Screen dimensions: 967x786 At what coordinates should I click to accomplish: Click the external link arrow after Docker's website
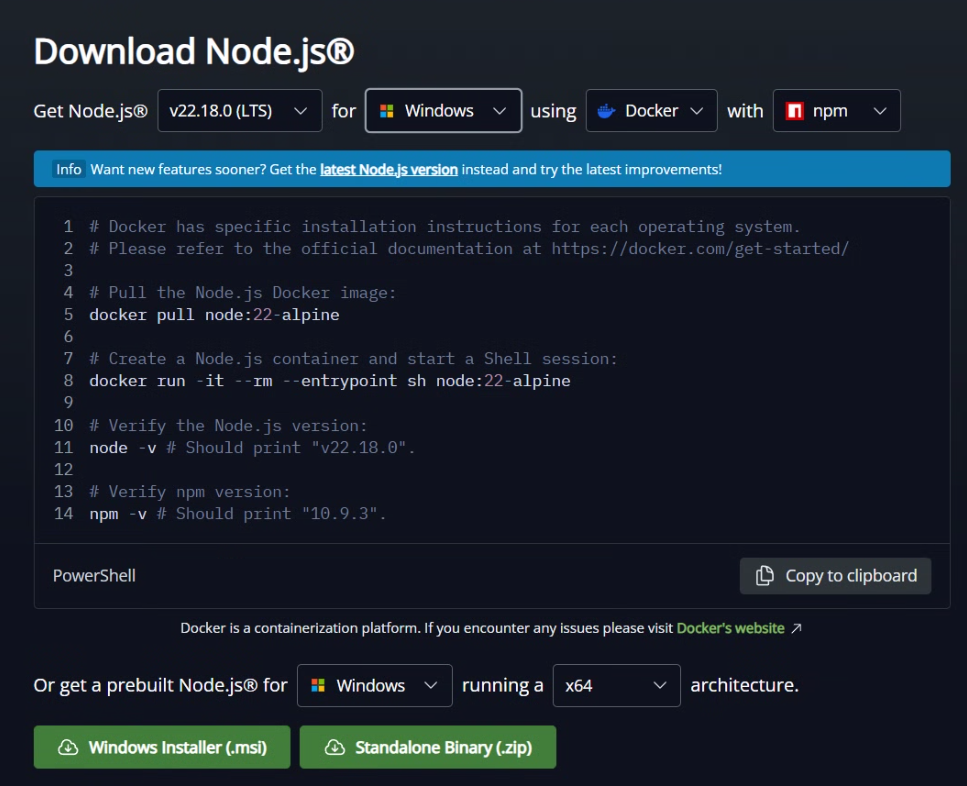click(x=796, y=628)
